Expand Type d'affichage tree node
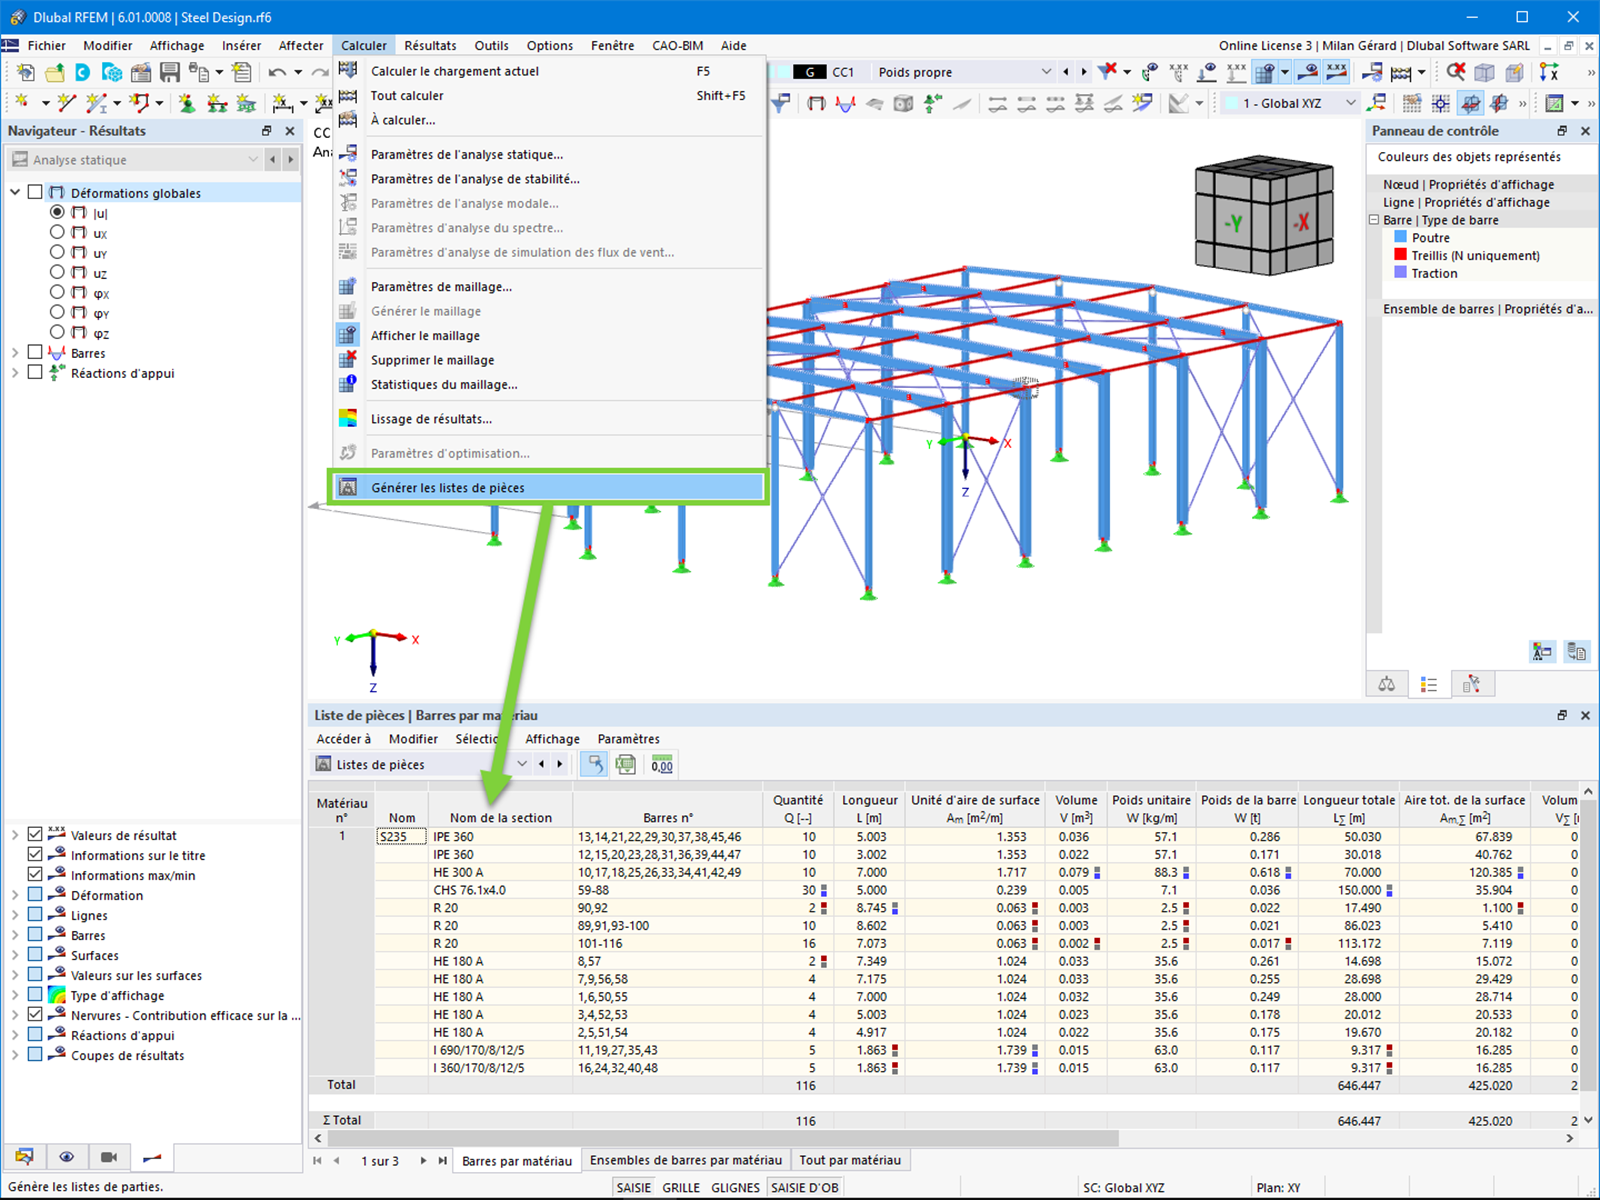 15,995
